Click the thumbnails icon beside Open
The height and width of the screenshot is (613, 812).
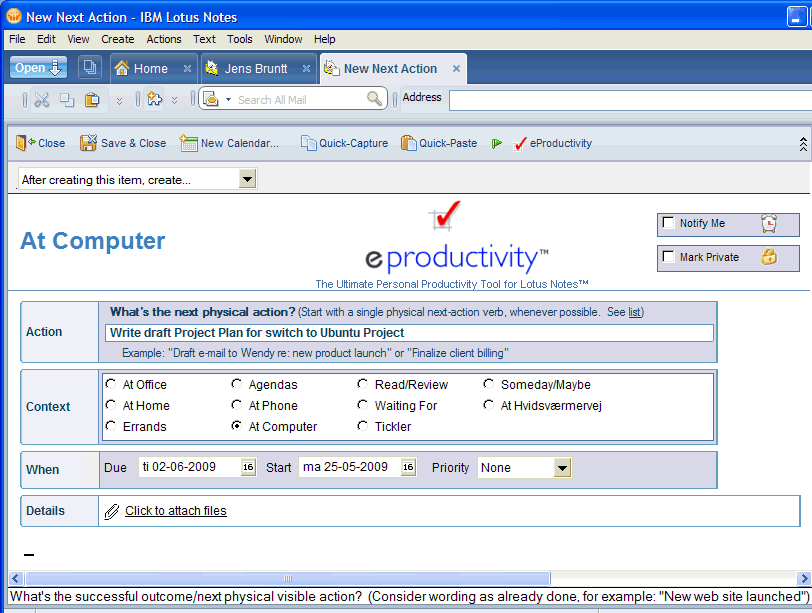pyautogui.click(x=90, y=67)
